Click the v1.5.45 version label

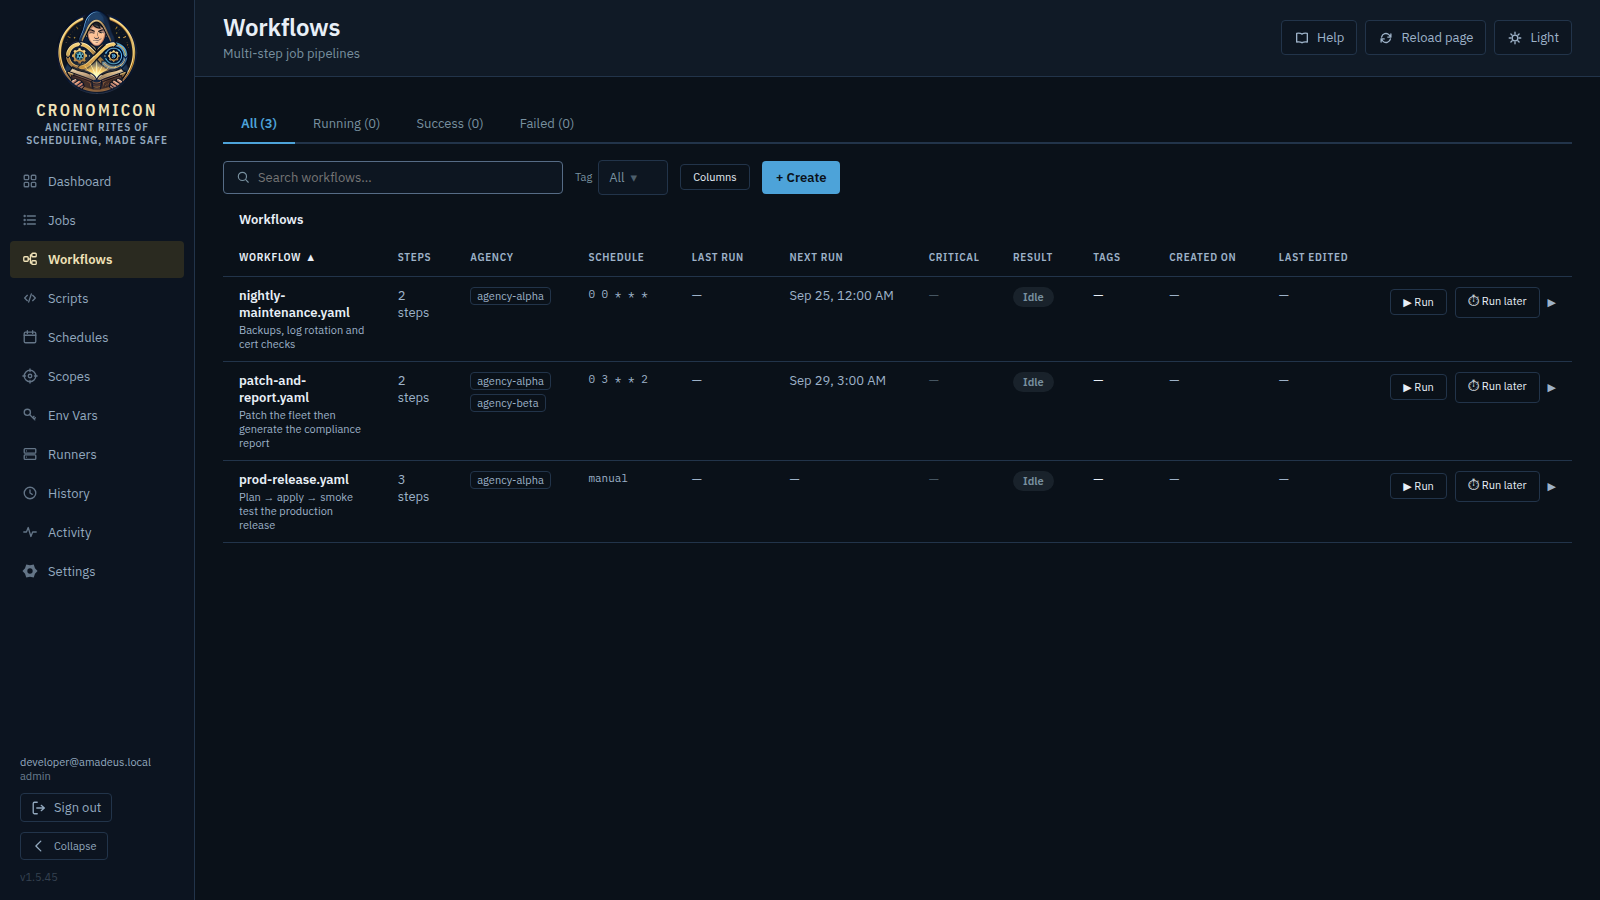click(x=39, y=877)
